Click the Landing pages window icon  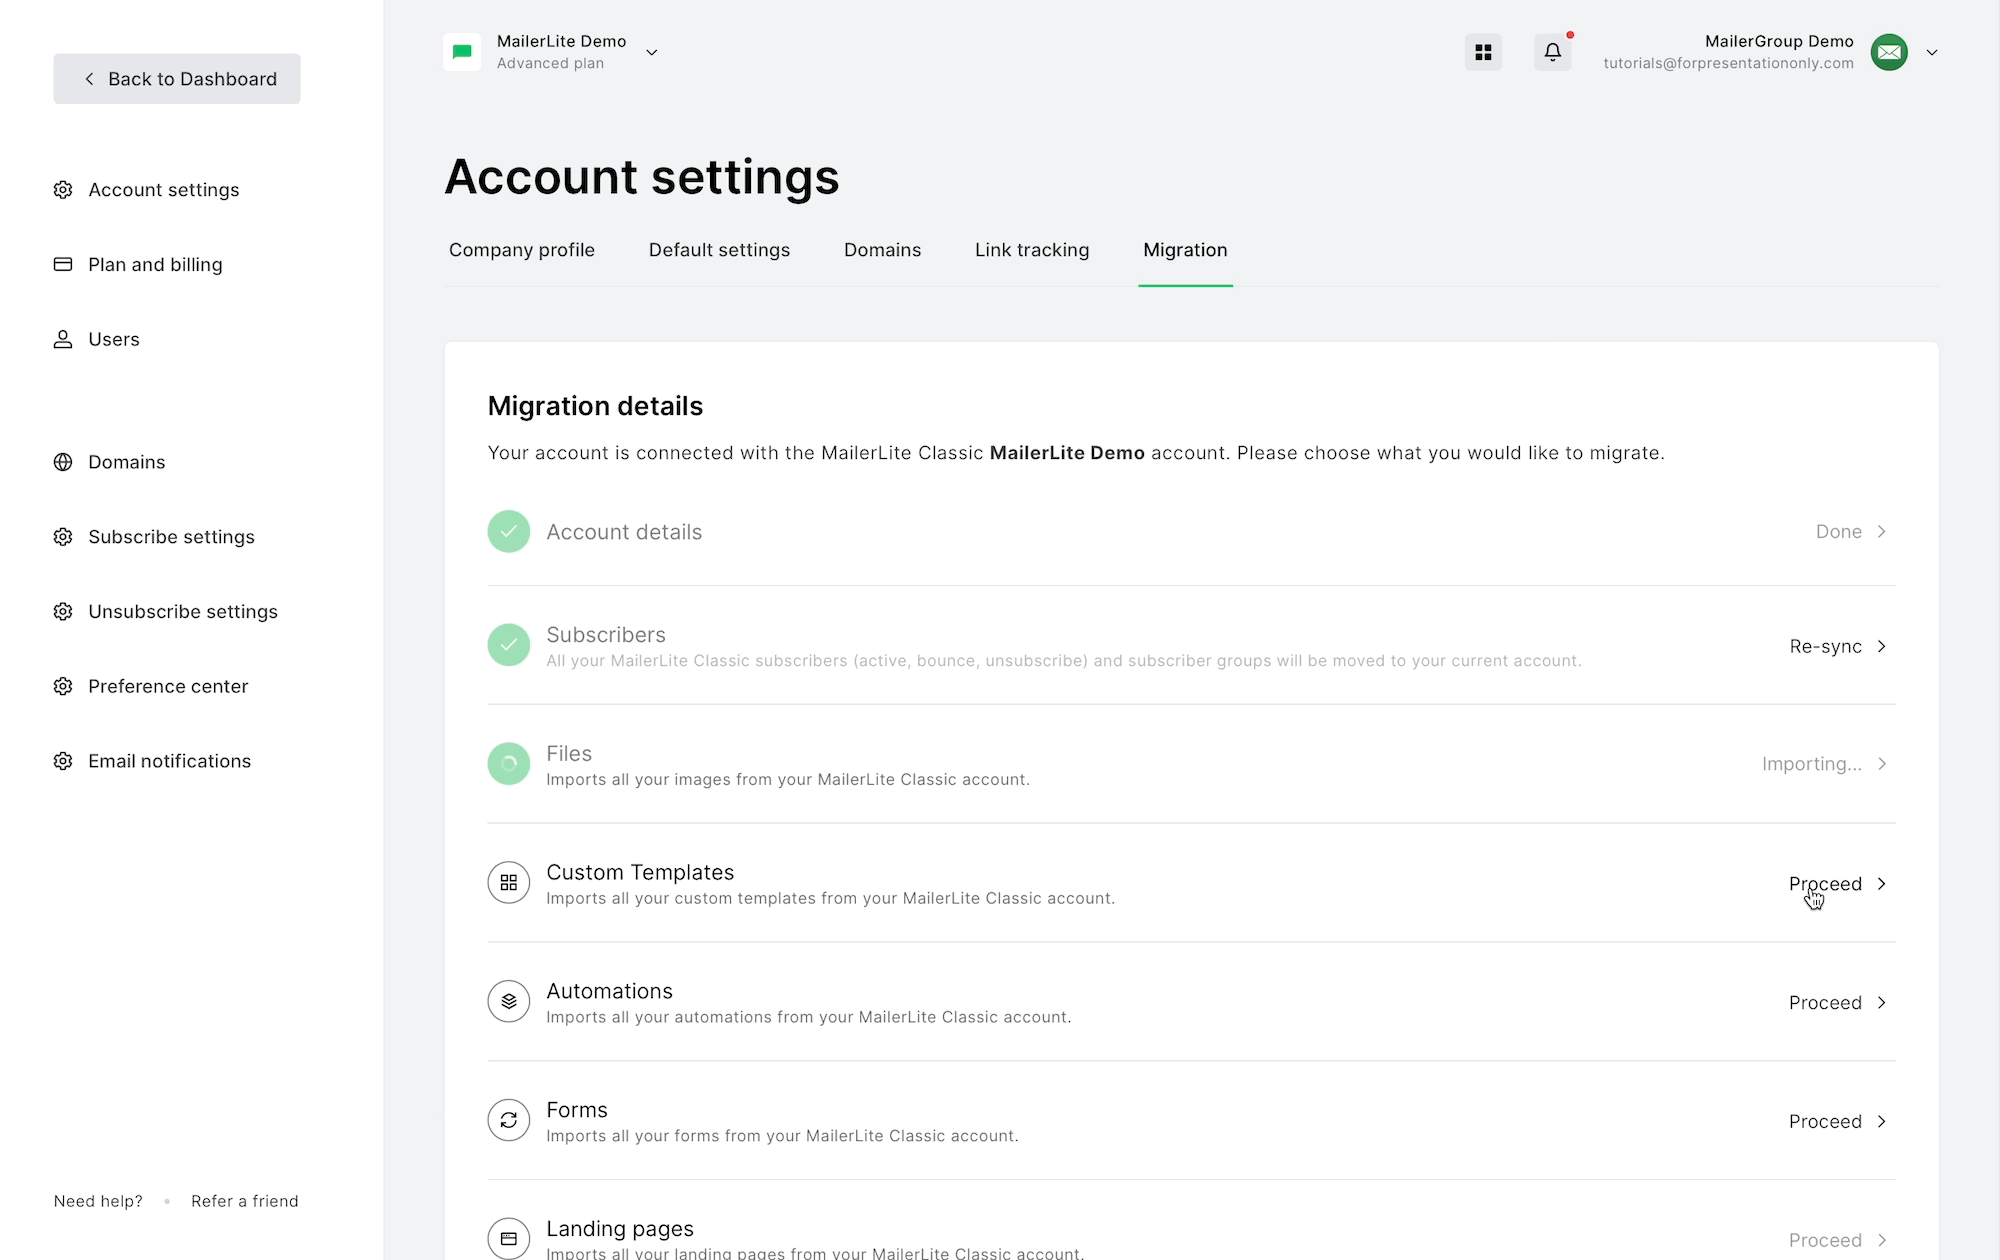click(x=508, y=1238)
